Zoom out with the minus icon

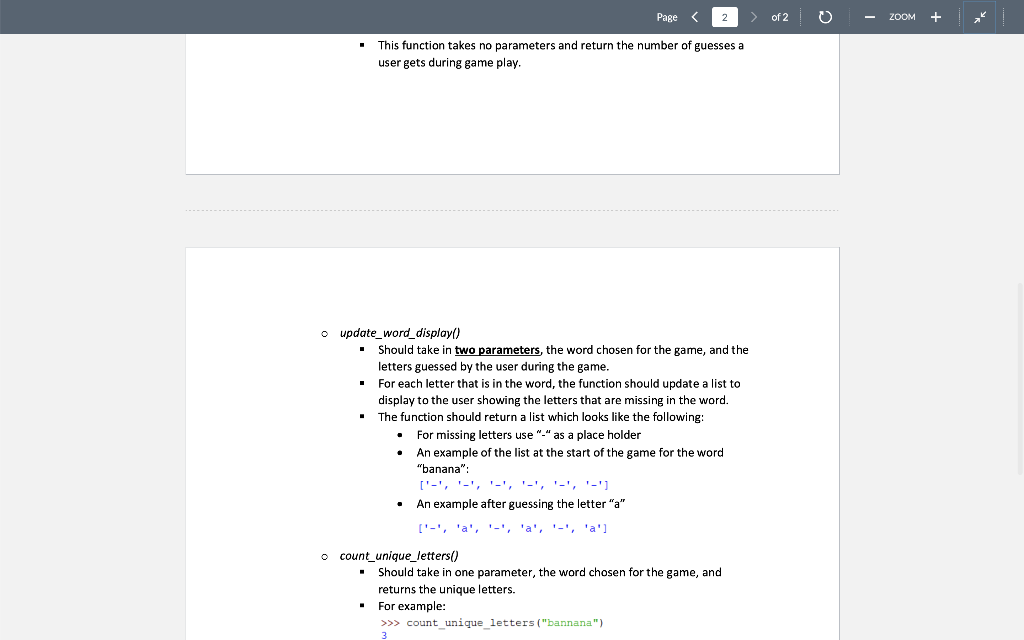point(869,17)
